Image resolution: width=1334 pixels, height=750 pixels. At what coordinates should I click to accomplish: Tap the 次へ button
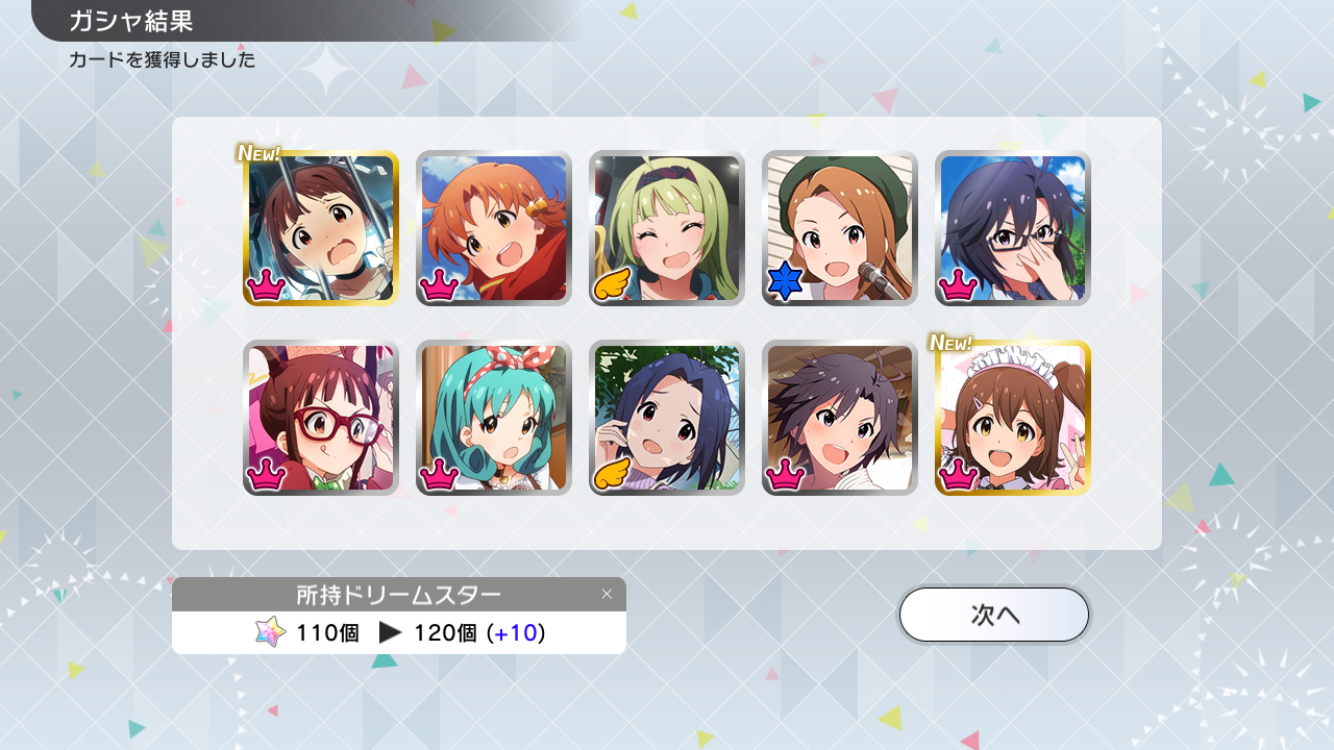(993, 615)
